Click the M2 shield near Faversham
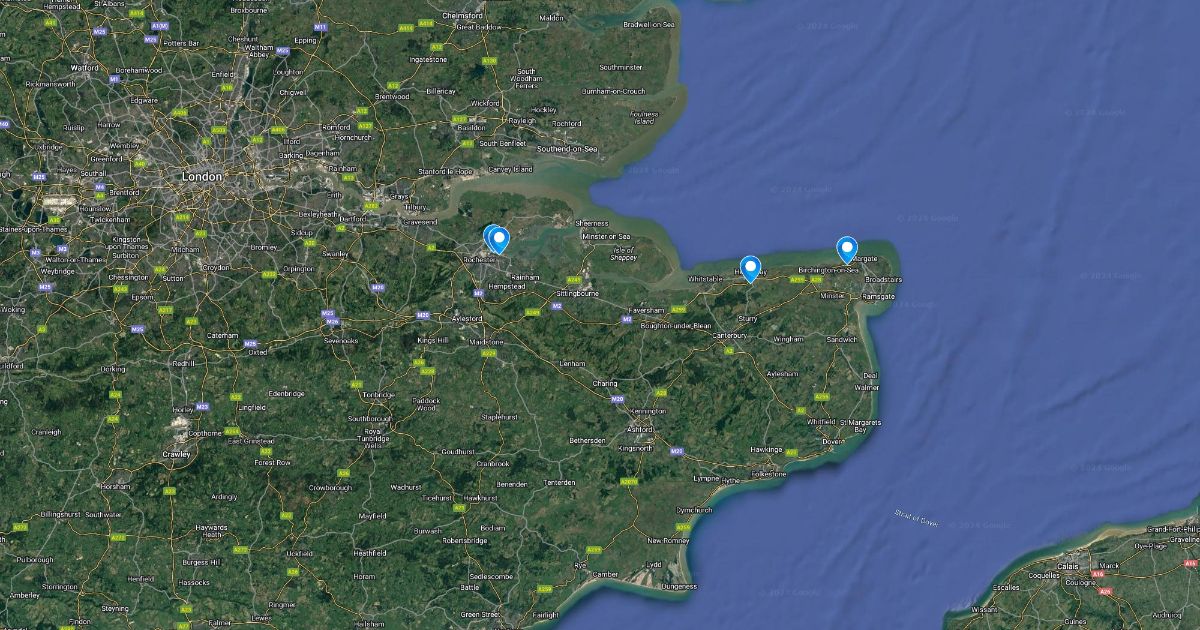 point(625,319)
